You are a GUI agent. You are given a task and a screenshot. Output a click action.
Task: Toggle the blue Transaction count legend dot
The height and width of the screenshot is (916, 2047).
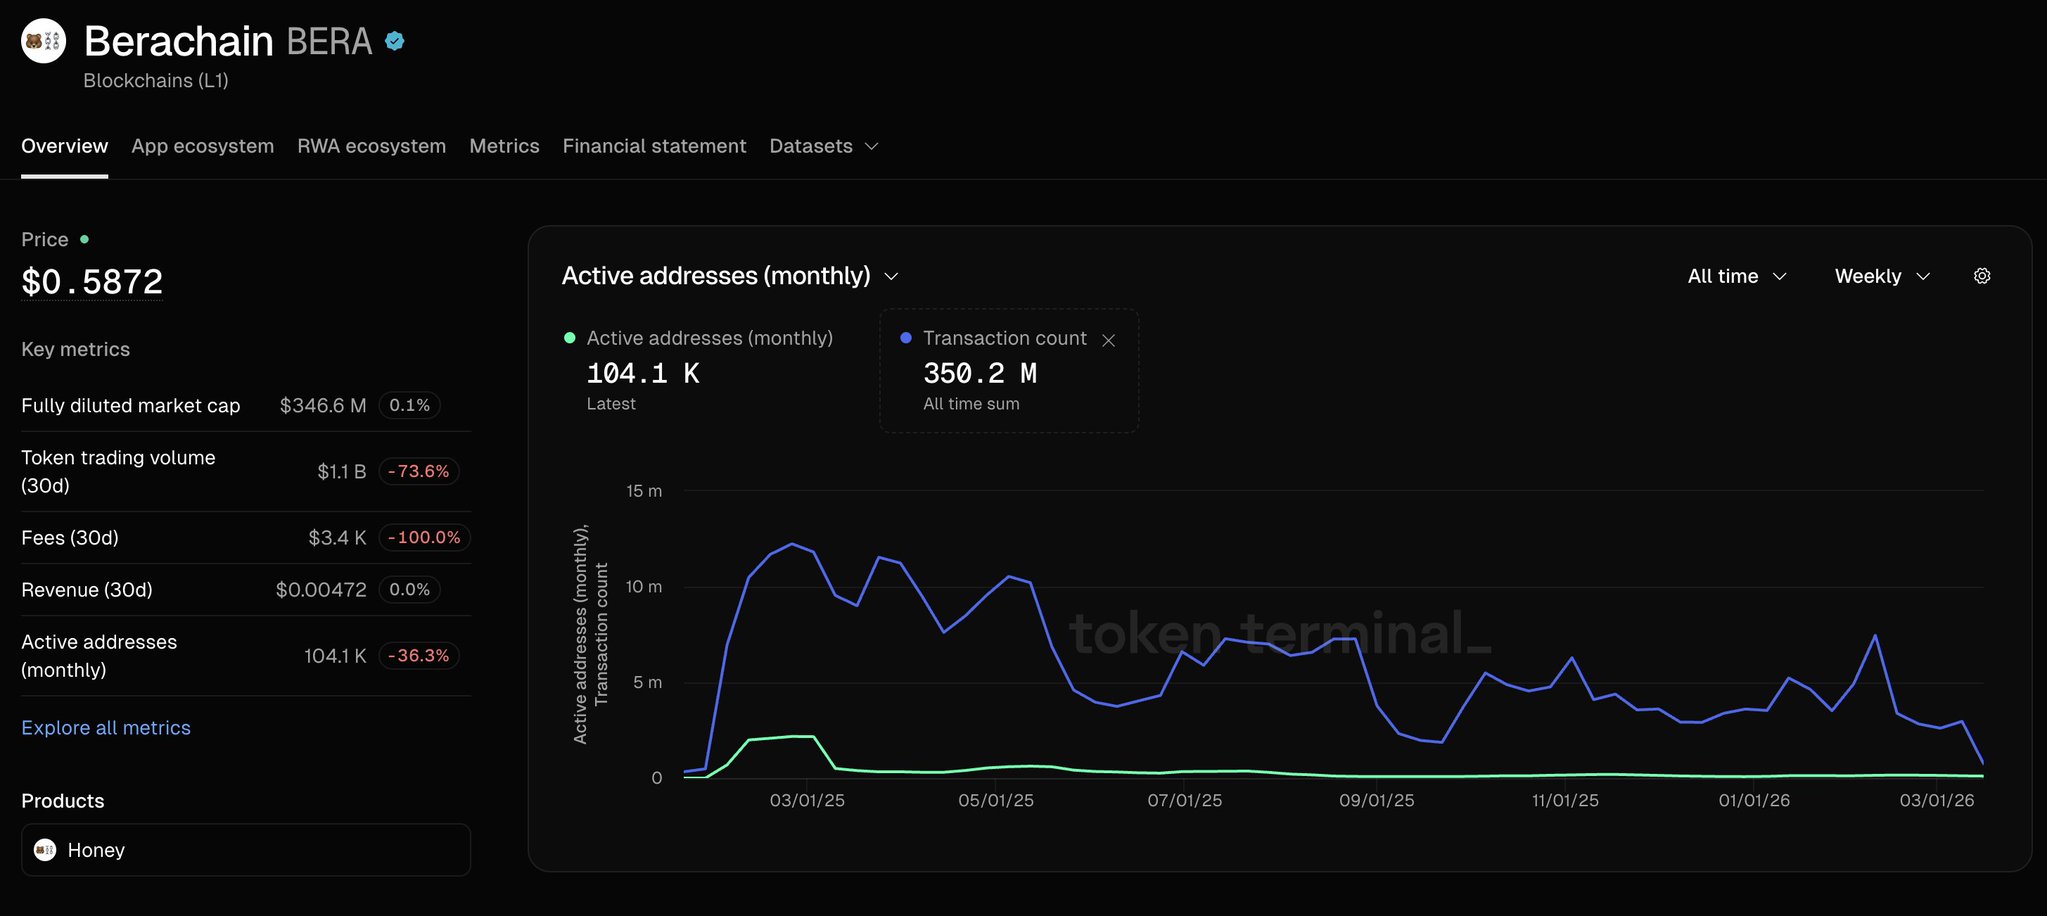[x=906, y=338]
